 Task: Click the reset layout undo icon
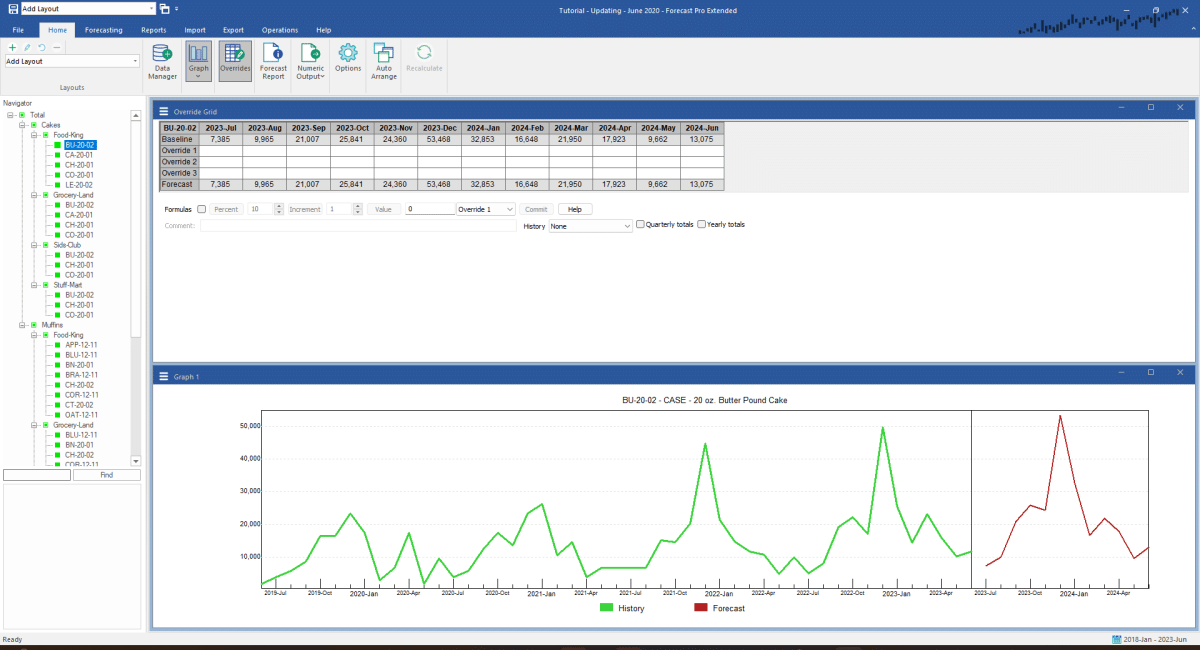(x=42, y=47)
